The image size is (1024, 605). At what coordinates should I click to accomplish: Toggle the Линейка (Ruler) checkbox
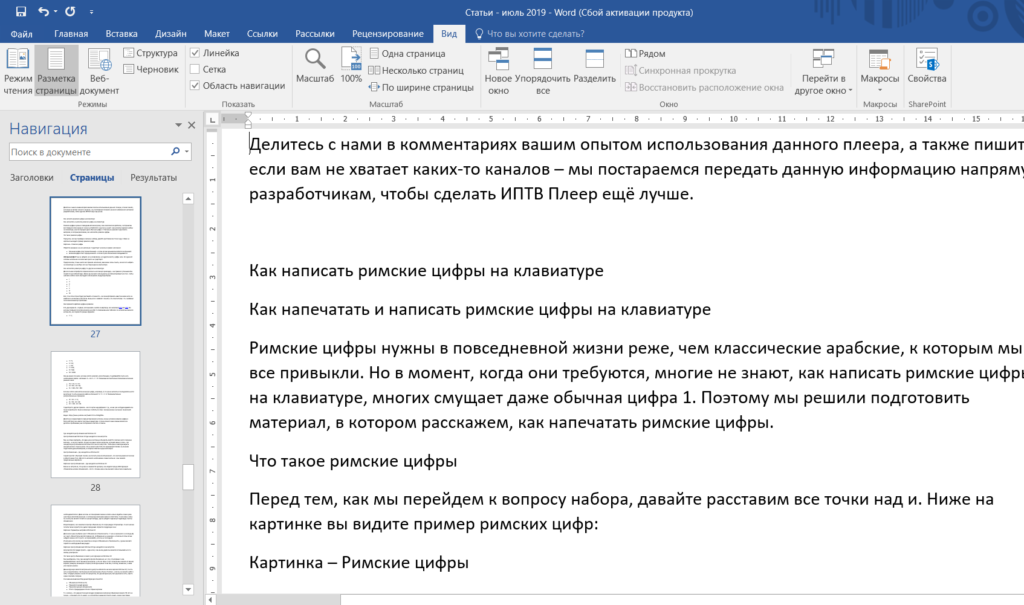[x=196, y=53]
